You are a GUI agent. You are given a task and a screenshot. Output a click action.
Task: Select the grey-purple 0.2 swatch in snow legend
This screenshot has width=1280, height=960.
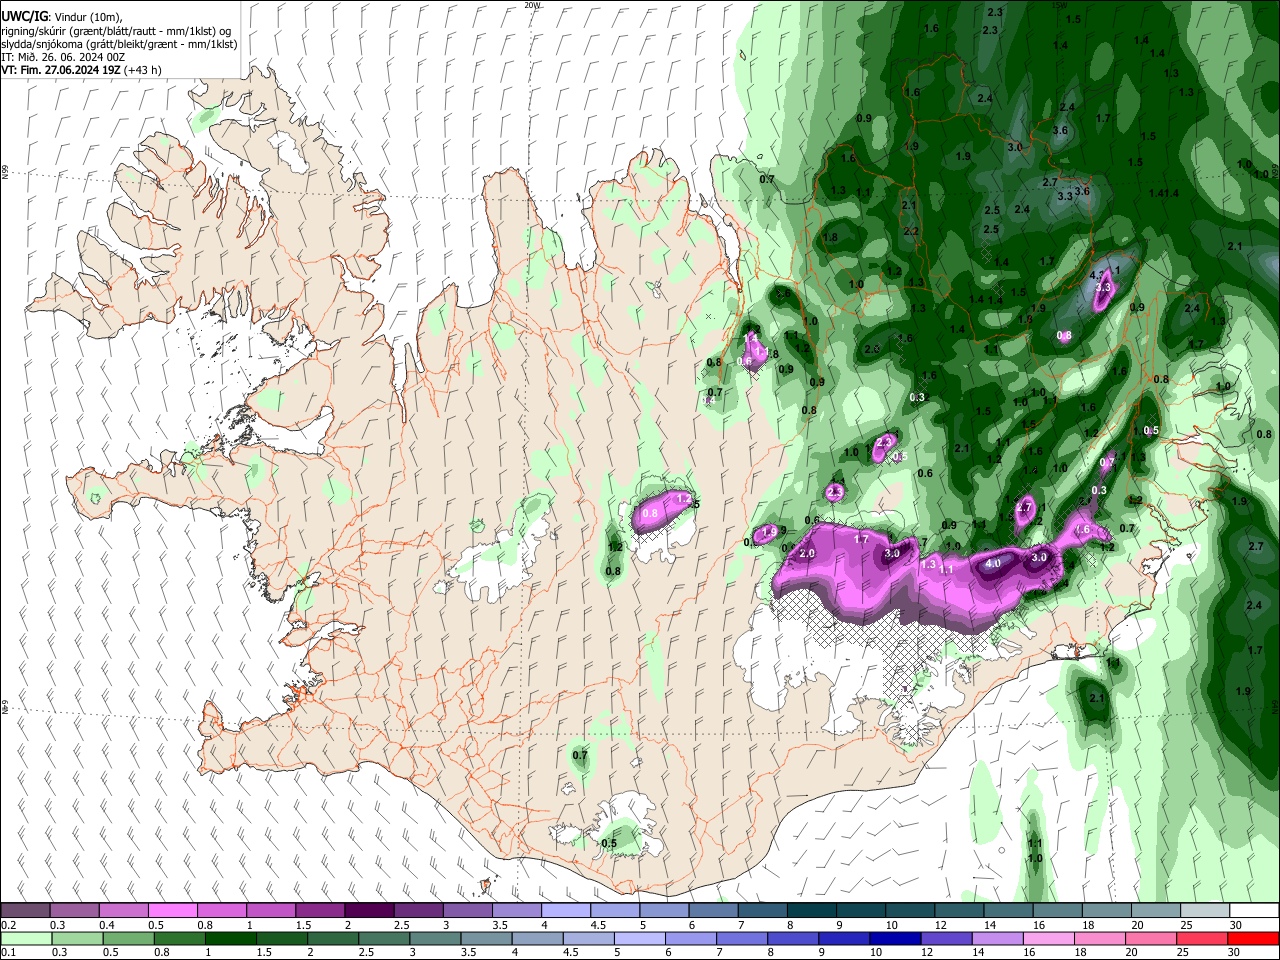click(x=25, y=911)
